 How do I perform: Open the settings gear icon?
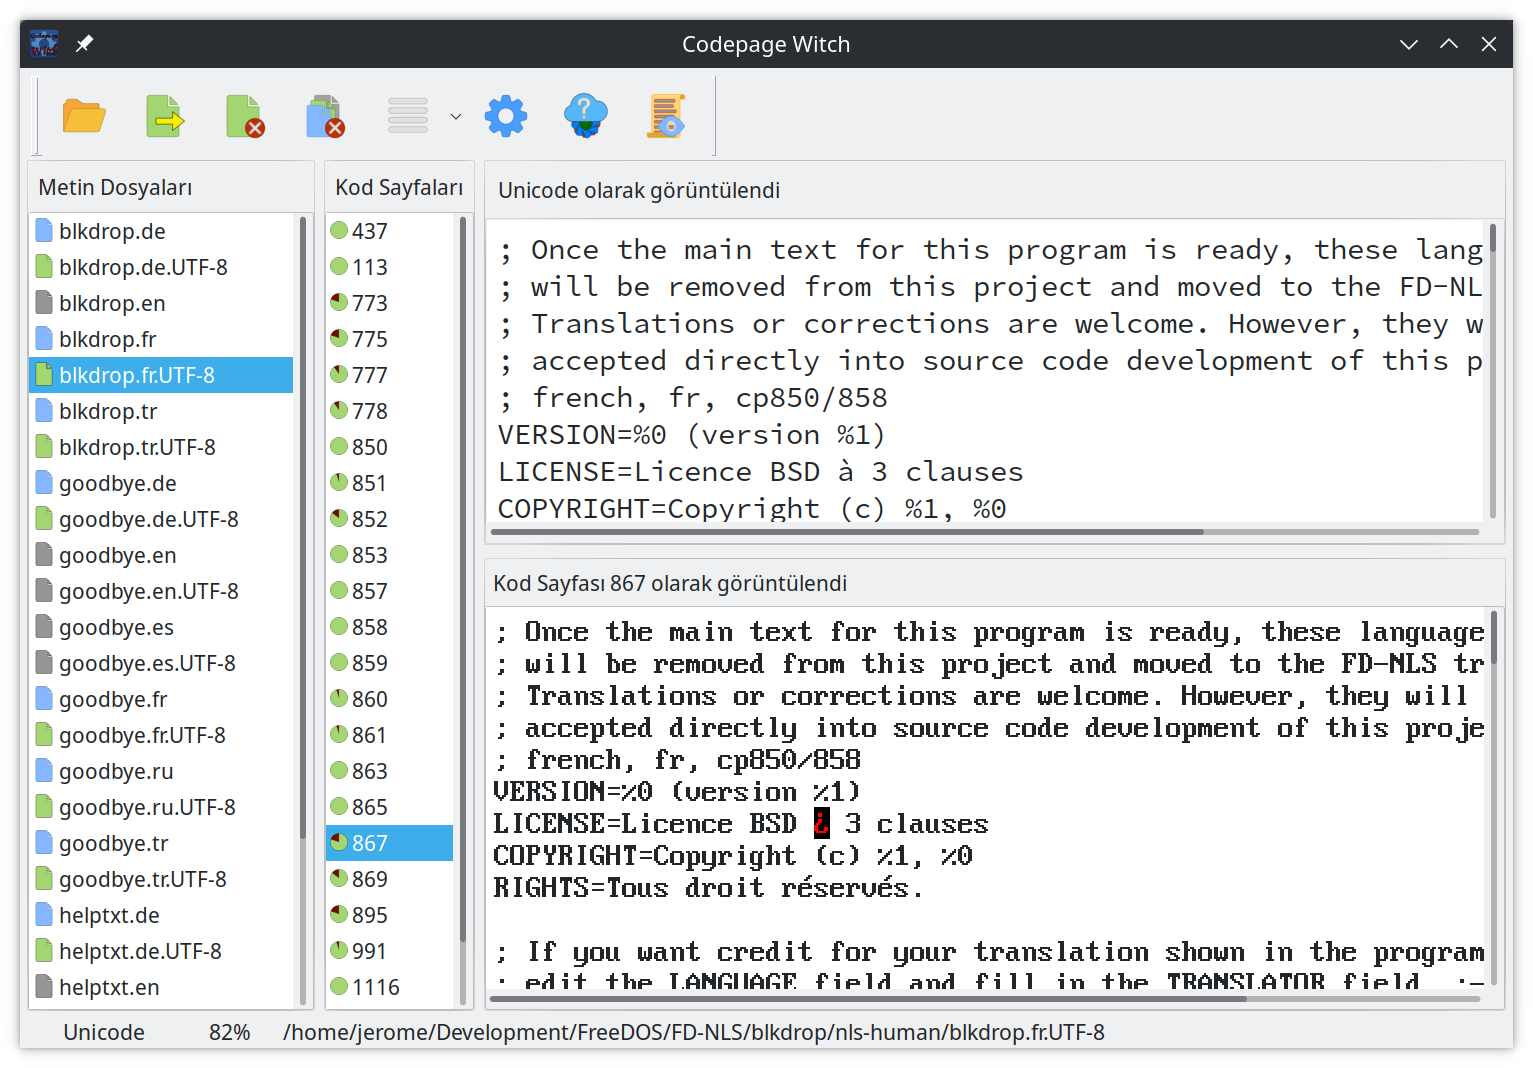[x=506, y=117]
